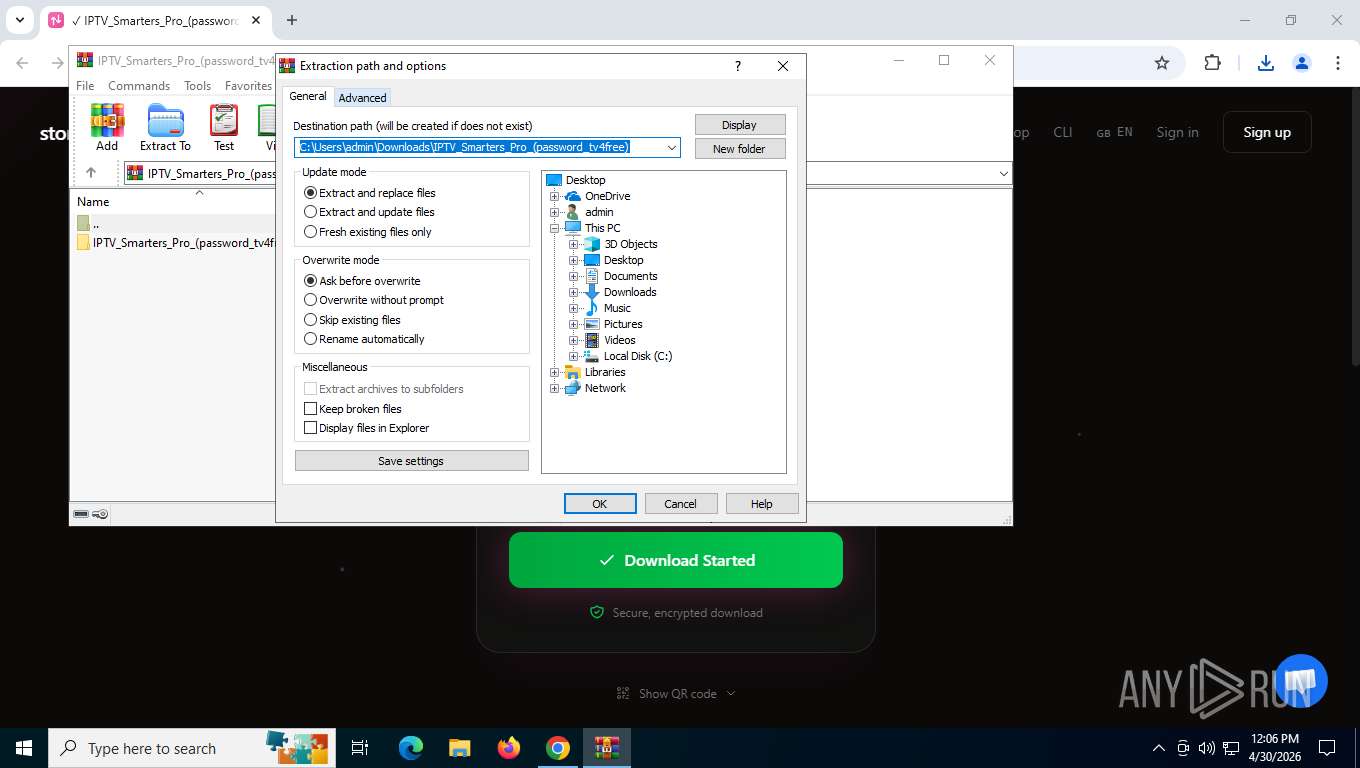
Task: Open the dialog question-mark help icon
Action: [x=738, y=66]
